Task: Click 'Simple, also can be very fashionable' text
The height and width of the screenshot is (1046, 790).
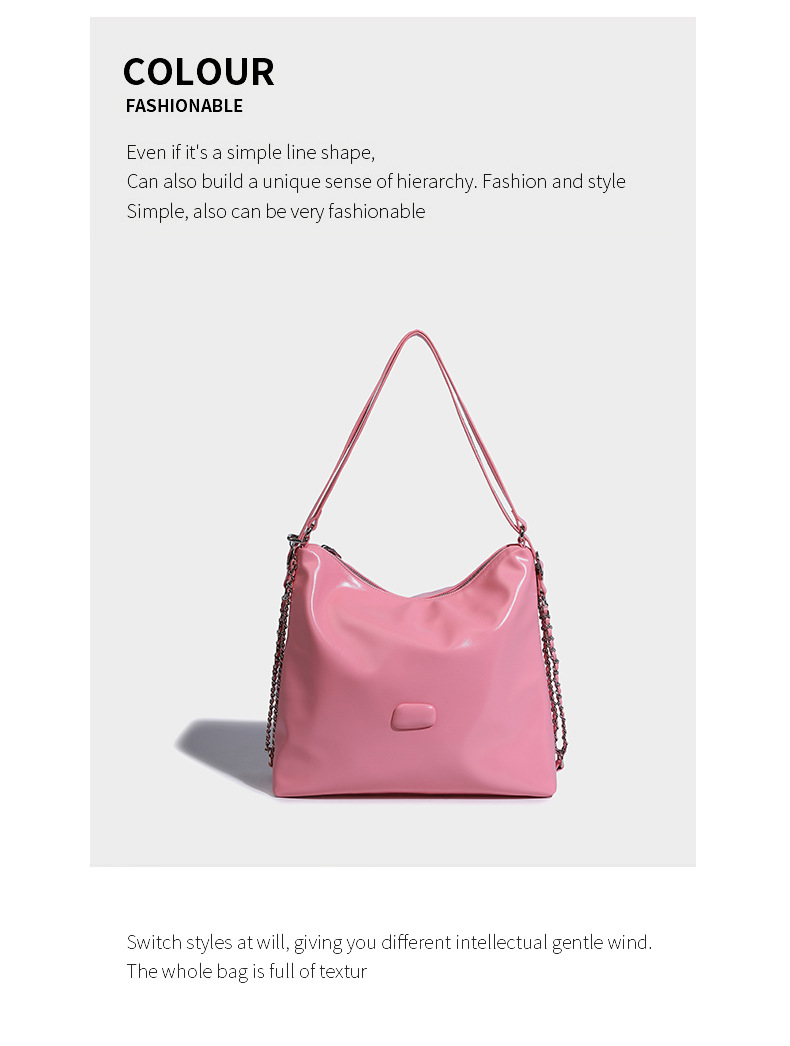Action: pos(276,211)
